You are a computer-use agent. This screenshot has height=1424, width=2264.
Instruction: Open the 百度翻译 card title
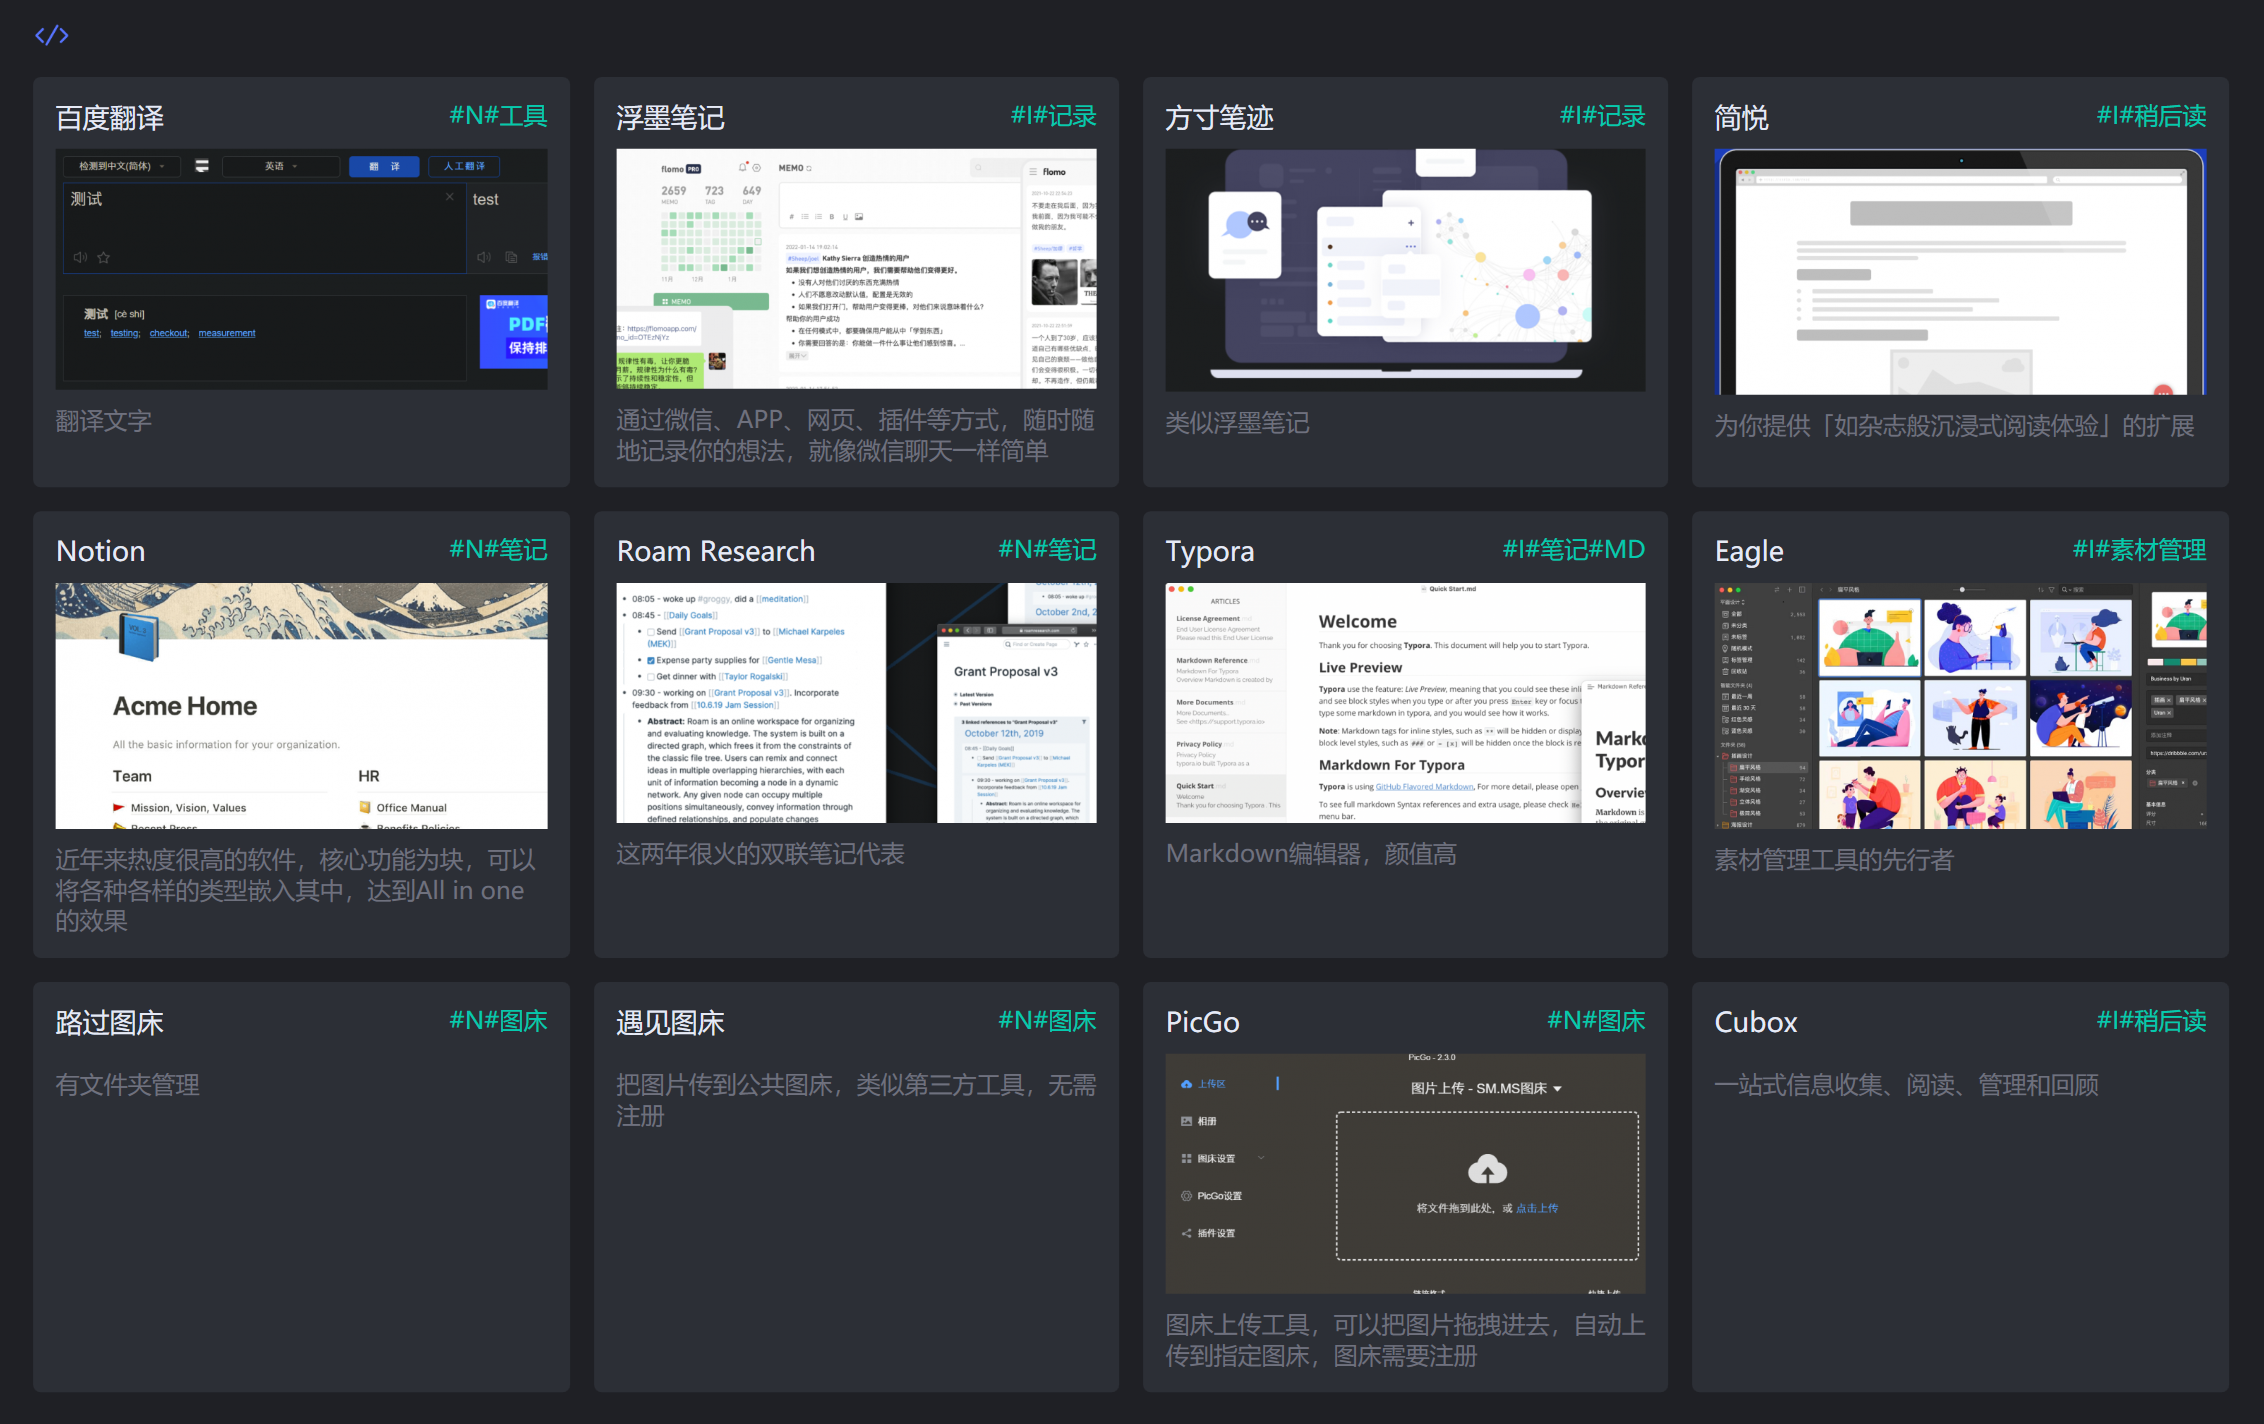[x=110, y=118]
